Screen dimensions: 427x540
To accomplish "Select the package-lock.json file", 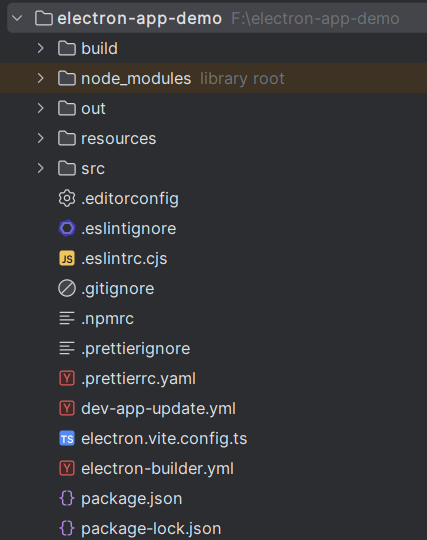I will [x=151, y=529].
